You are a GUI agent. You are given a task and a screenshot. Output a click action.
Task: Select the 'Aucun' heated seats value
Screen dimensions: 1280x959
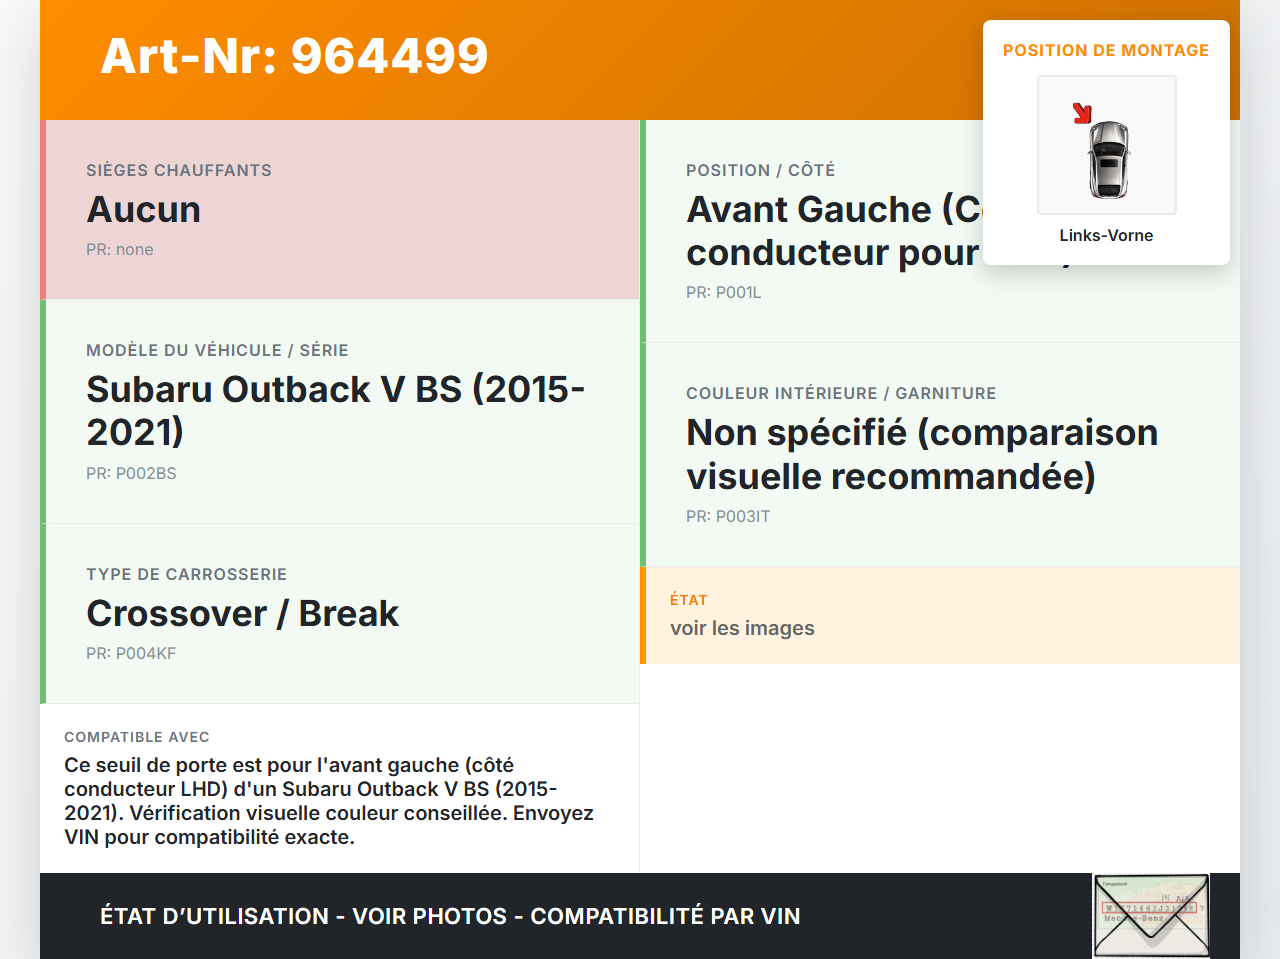(x=144, y=210)
